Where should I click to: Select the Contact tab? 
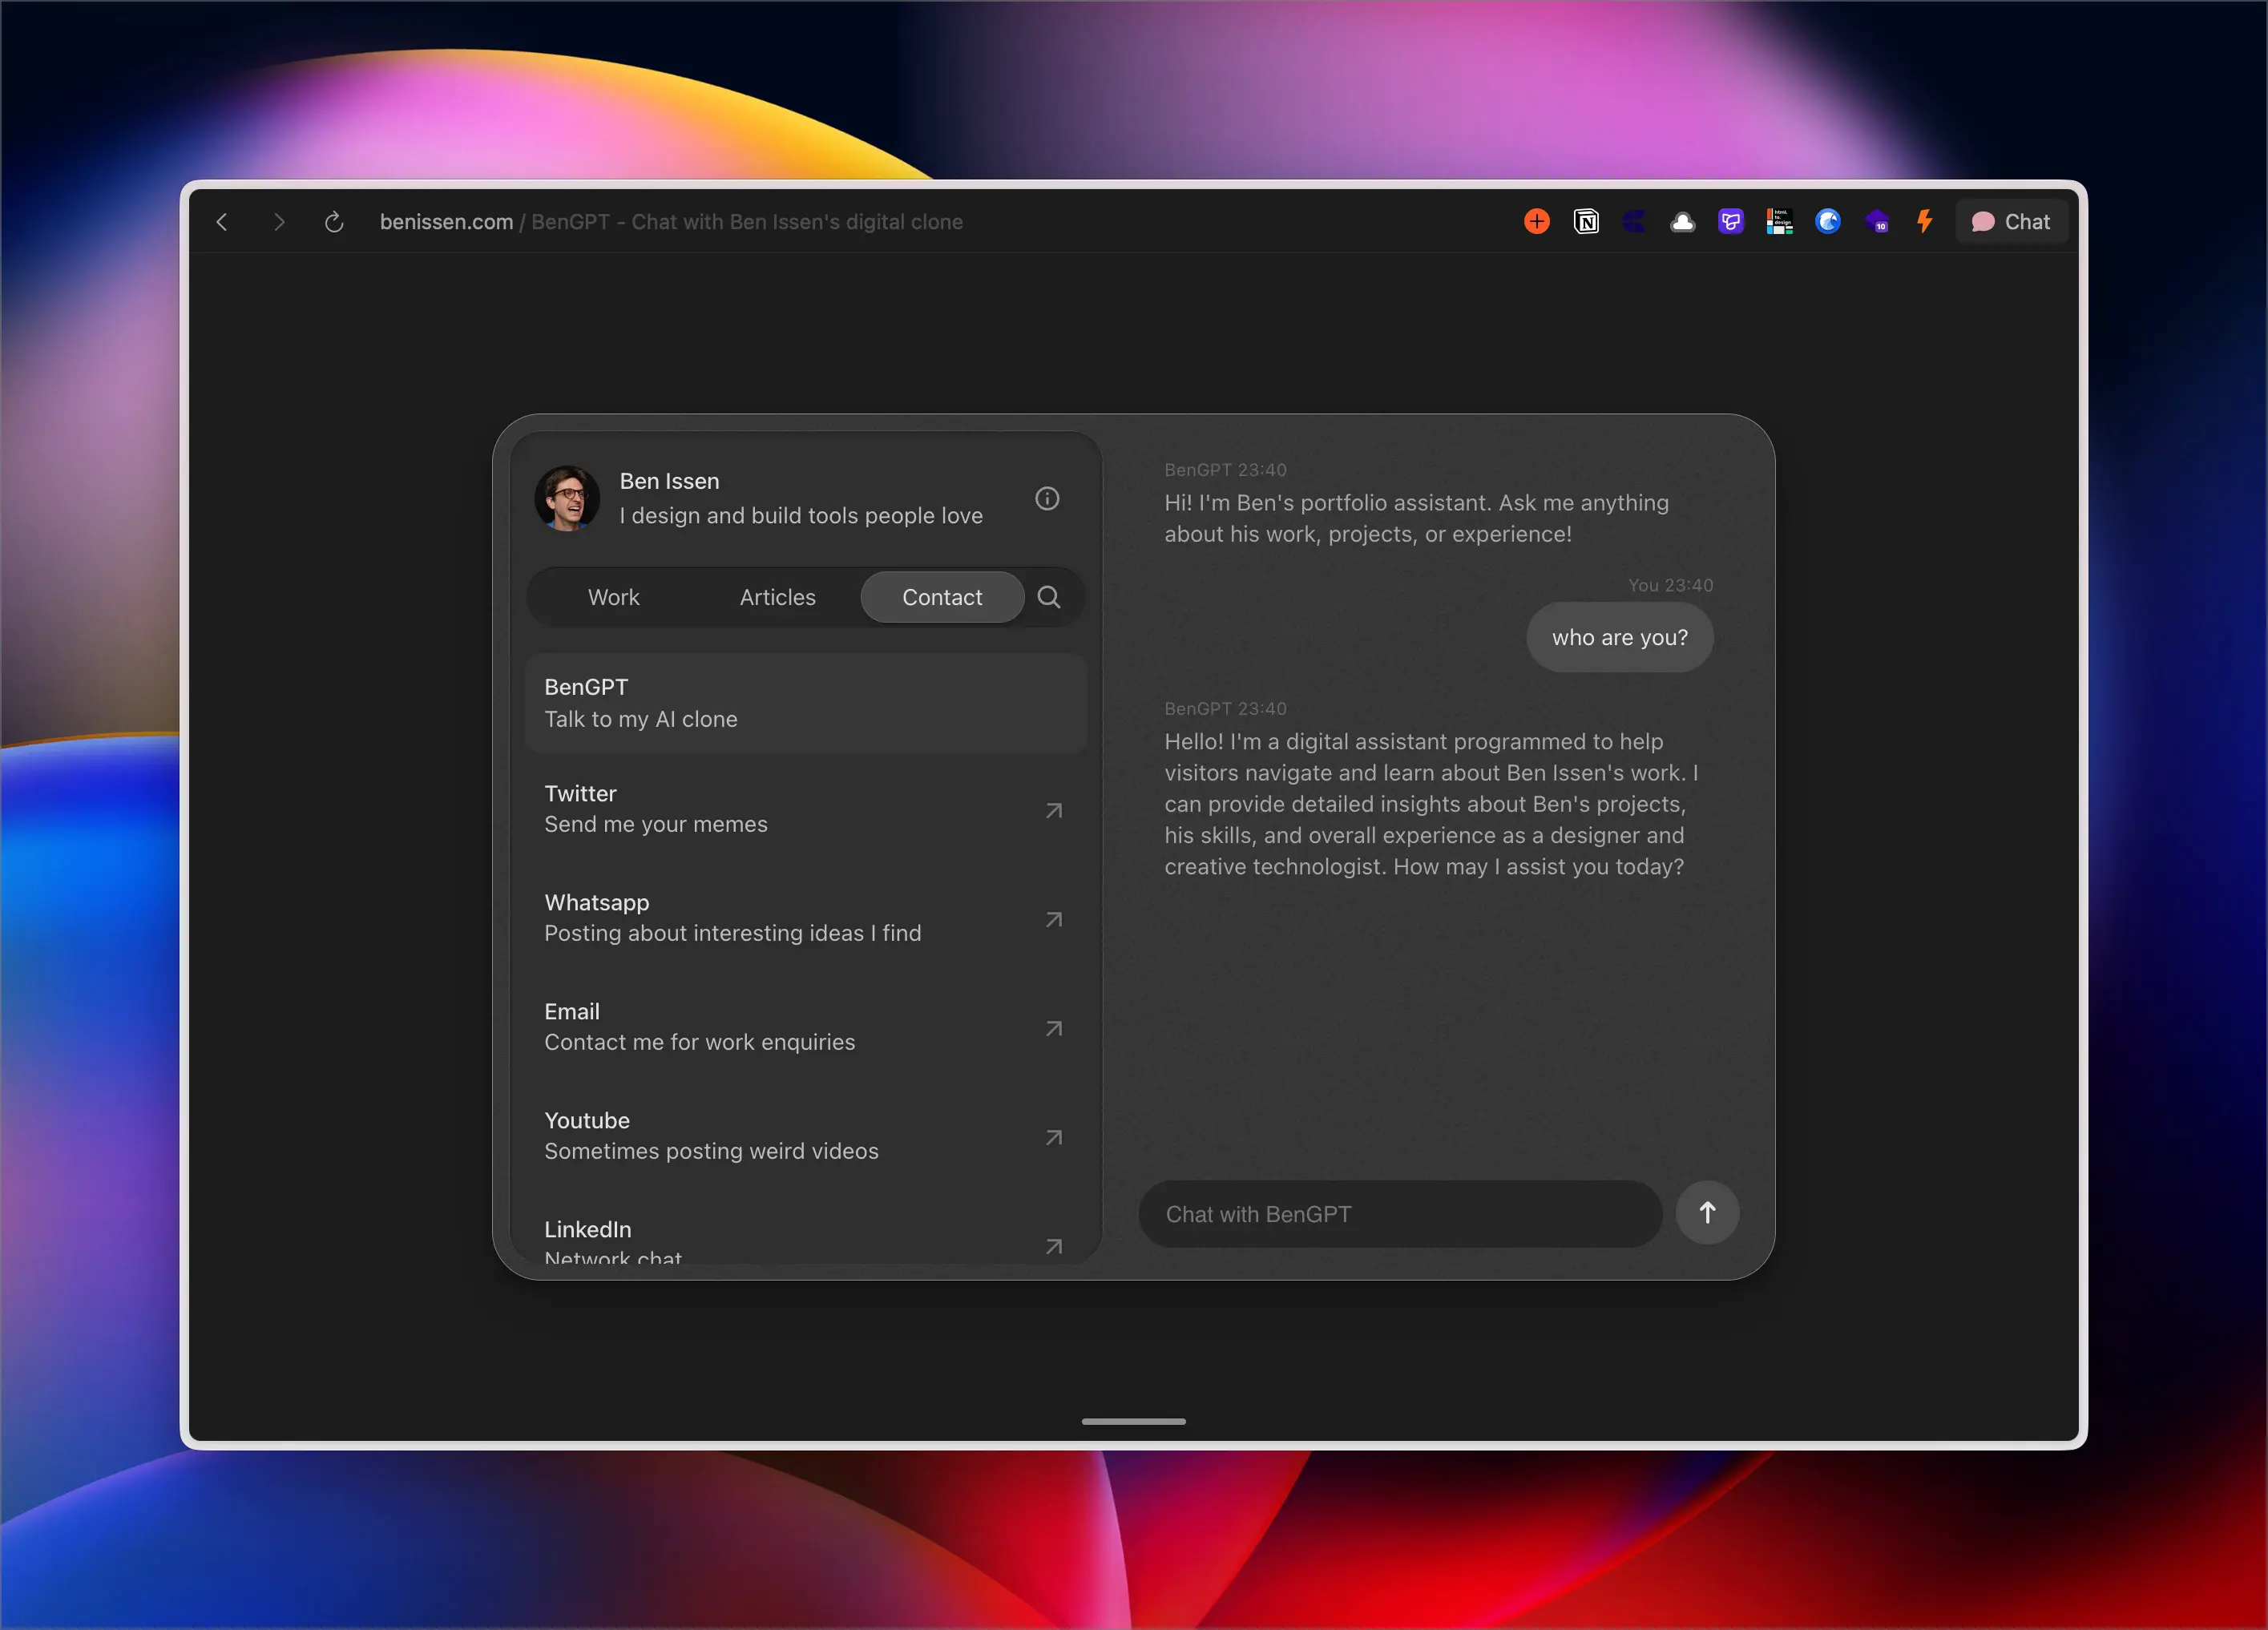point(942,597)
